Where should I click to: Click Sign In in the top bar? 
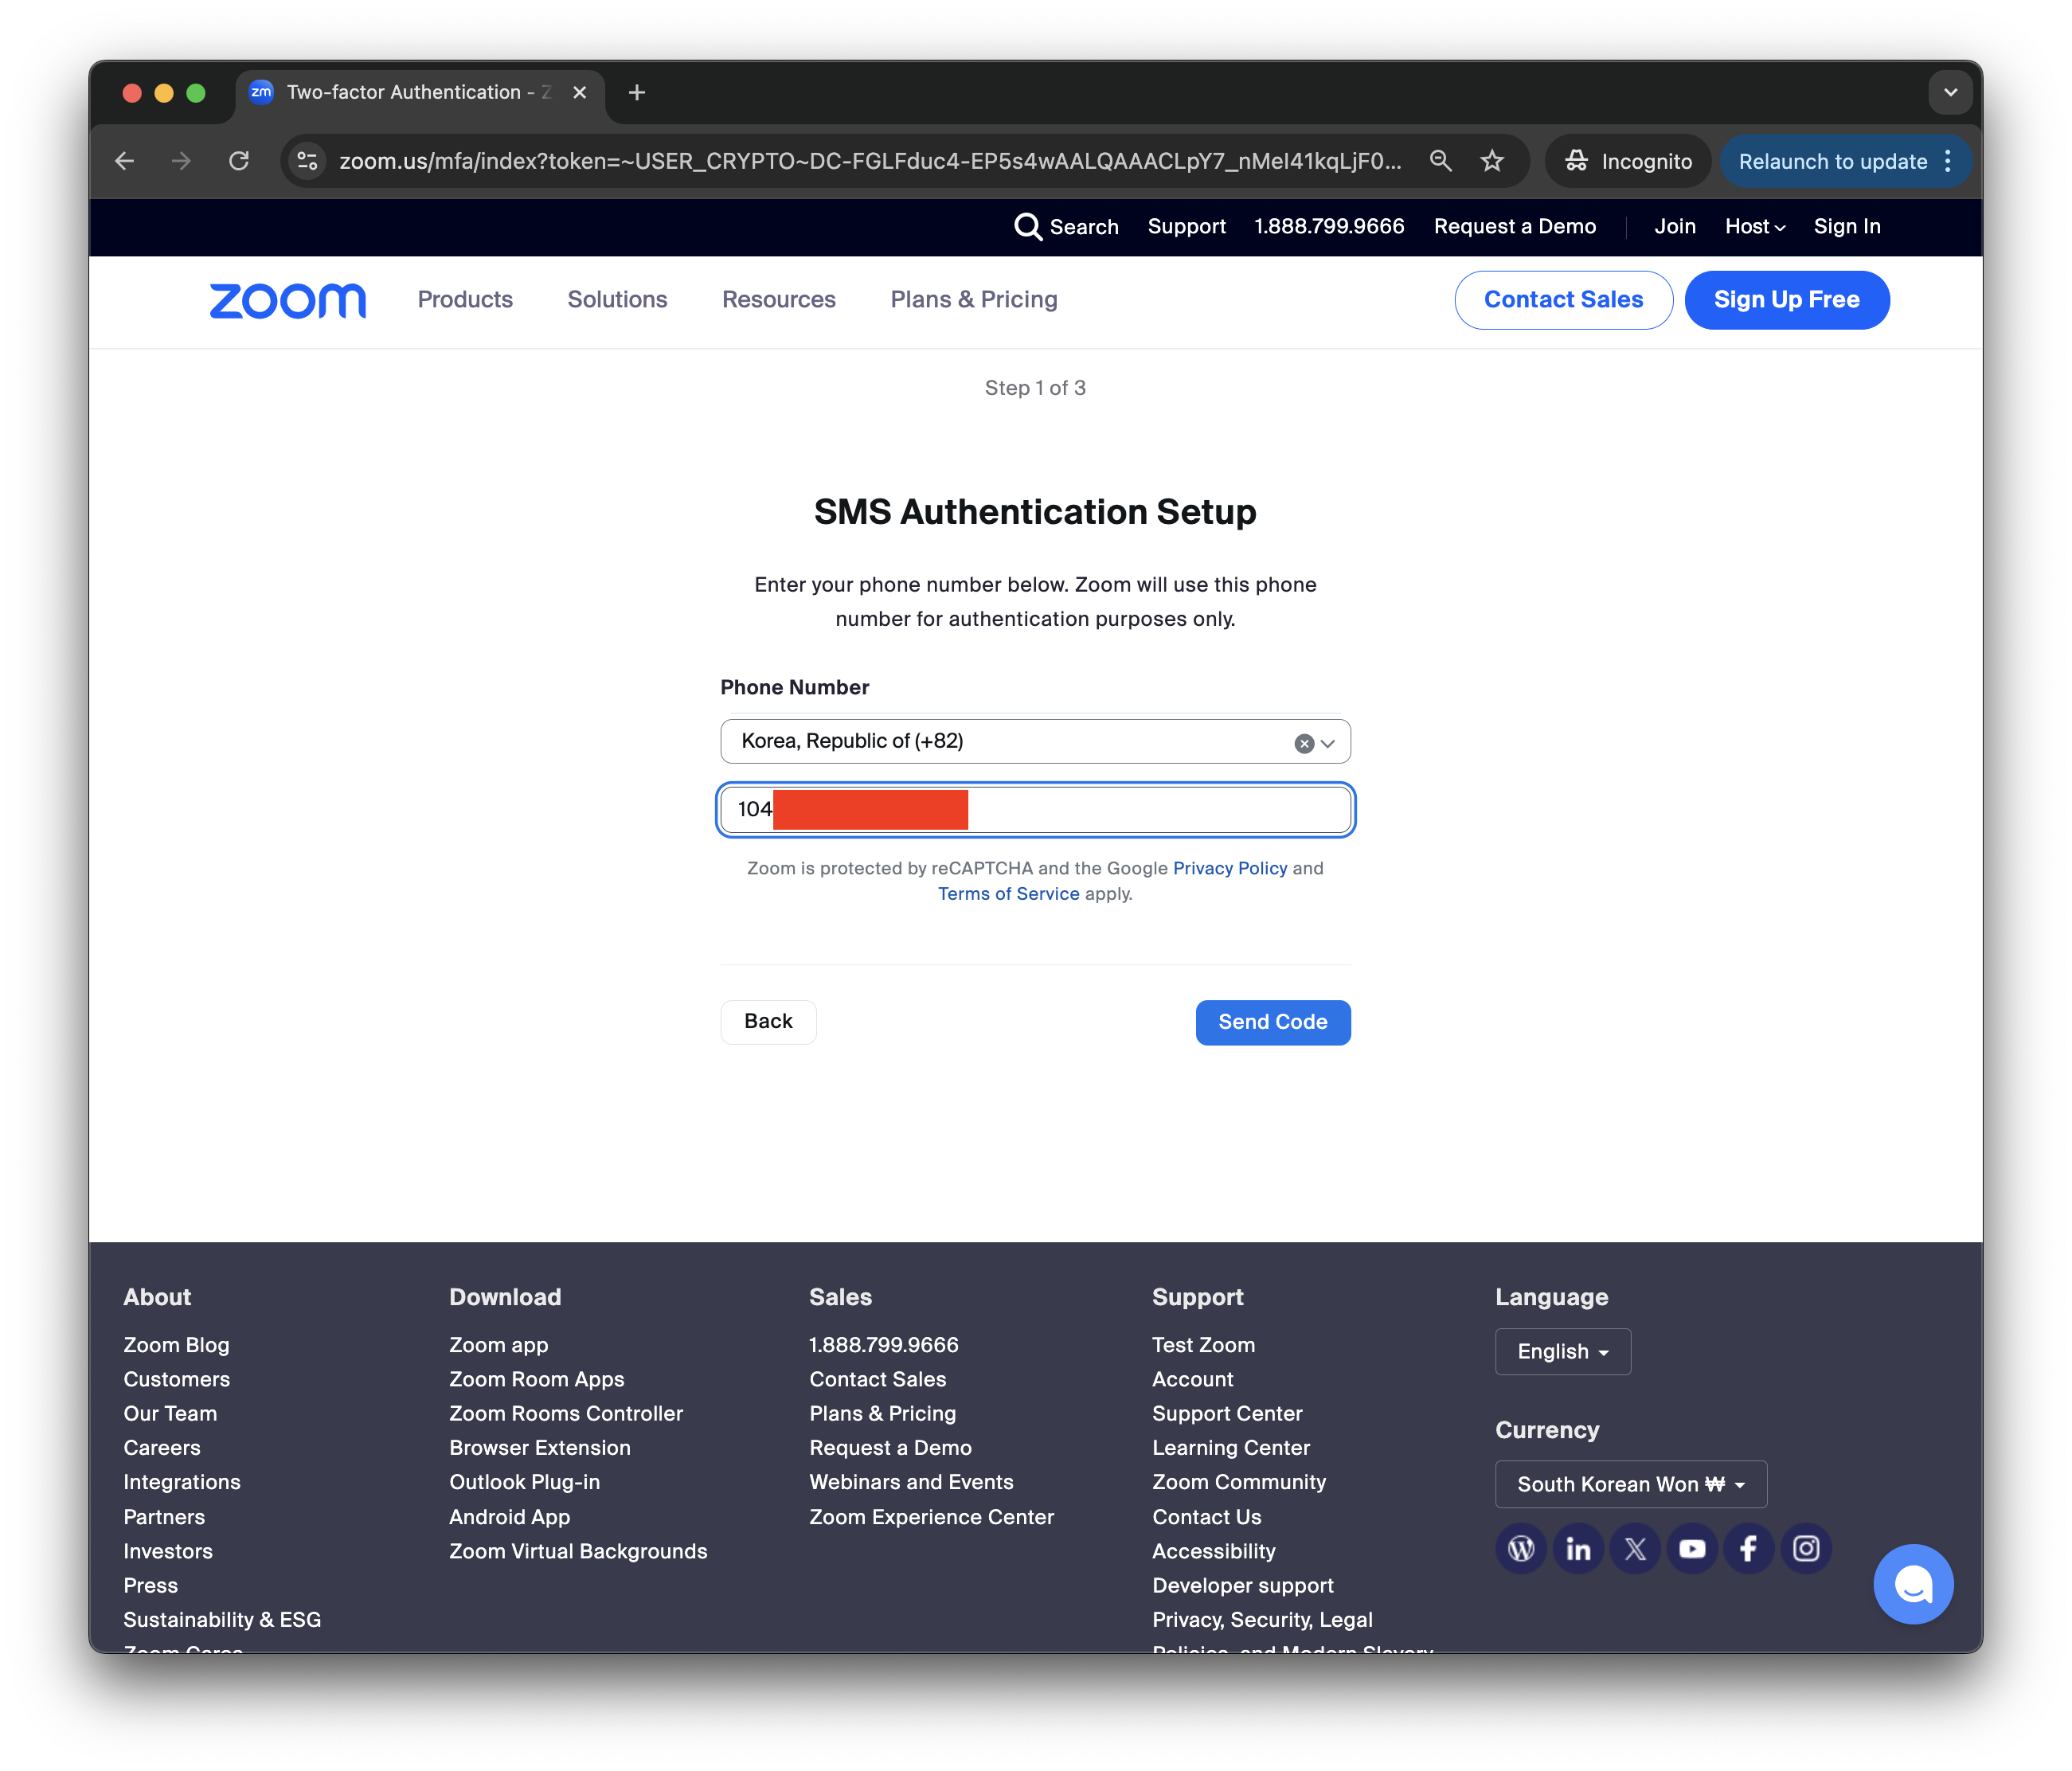click(1846, 226)
